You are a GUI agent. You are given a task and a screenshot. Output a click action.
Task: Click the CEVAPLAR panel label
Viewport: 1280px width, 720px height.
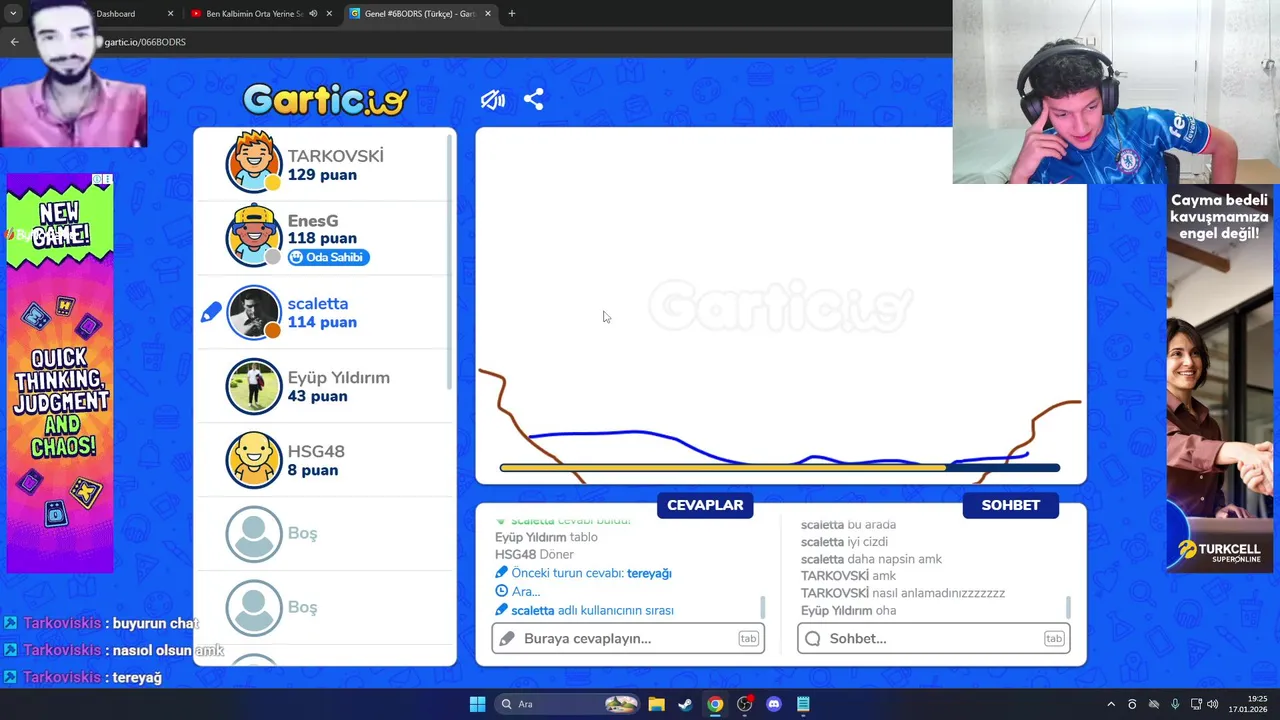pos(705,505)
